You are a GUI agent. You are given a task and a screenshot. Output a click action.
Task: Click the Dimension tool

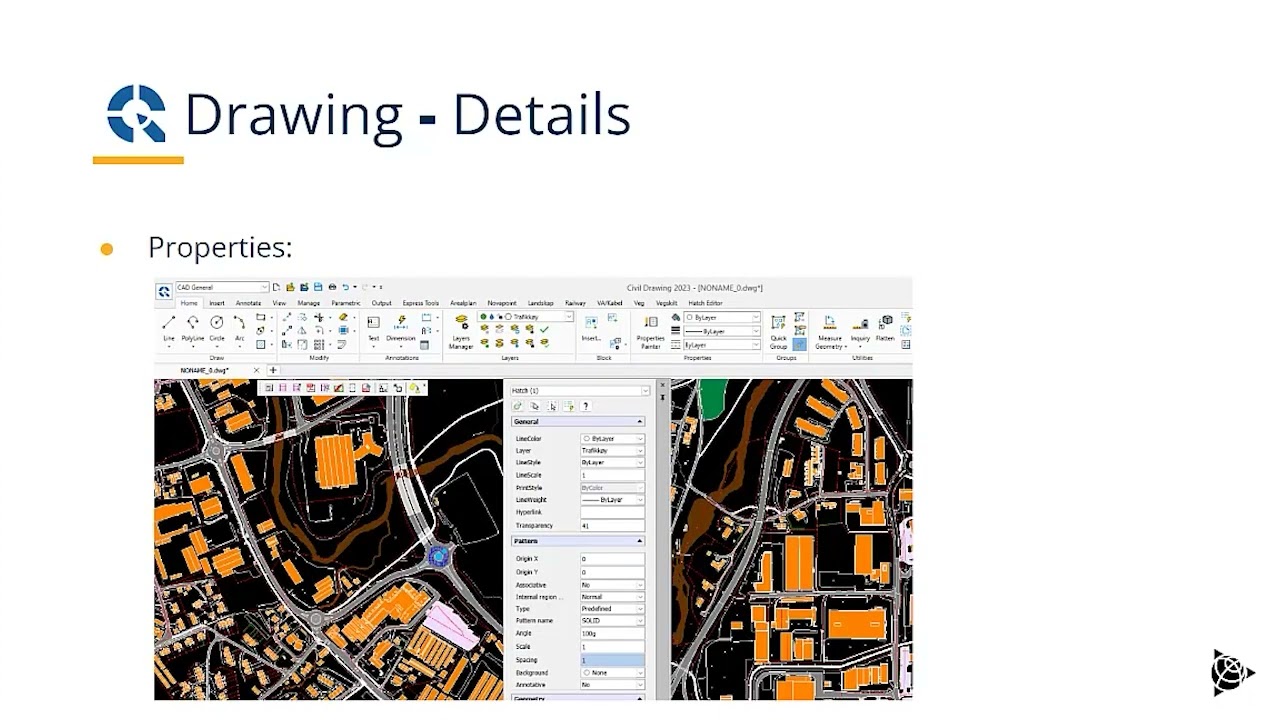[x=401, y=329]
